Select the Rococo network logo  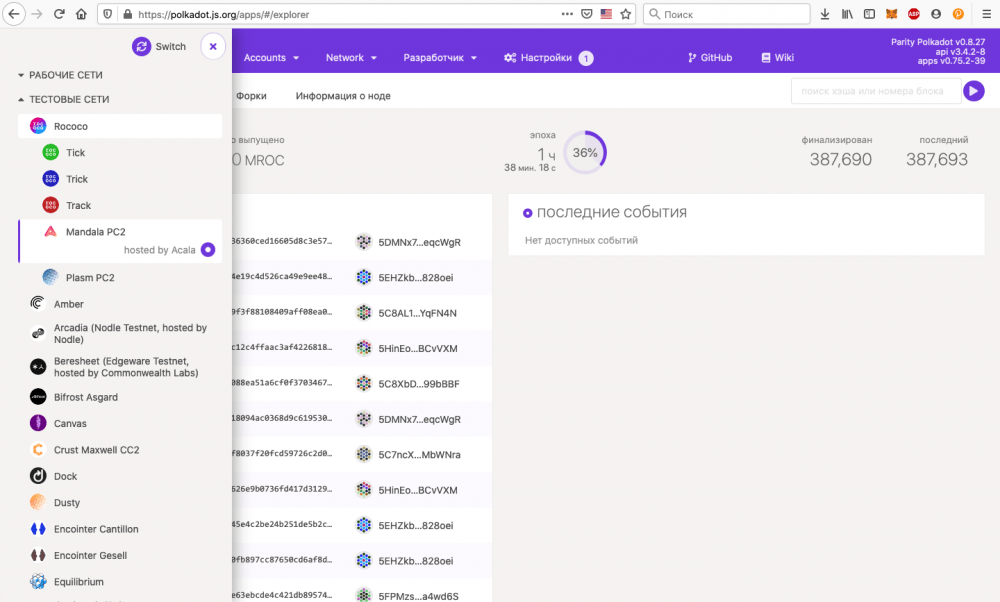(x=38, y=126)
